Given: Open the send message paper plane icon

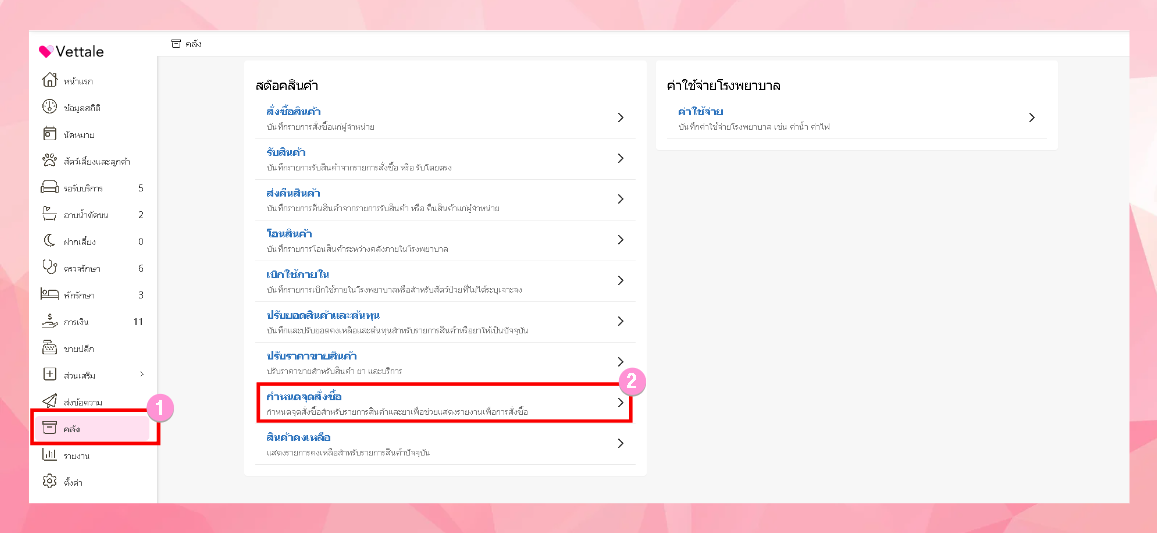Looking at the screenshot, I should [x=49, y=402].
